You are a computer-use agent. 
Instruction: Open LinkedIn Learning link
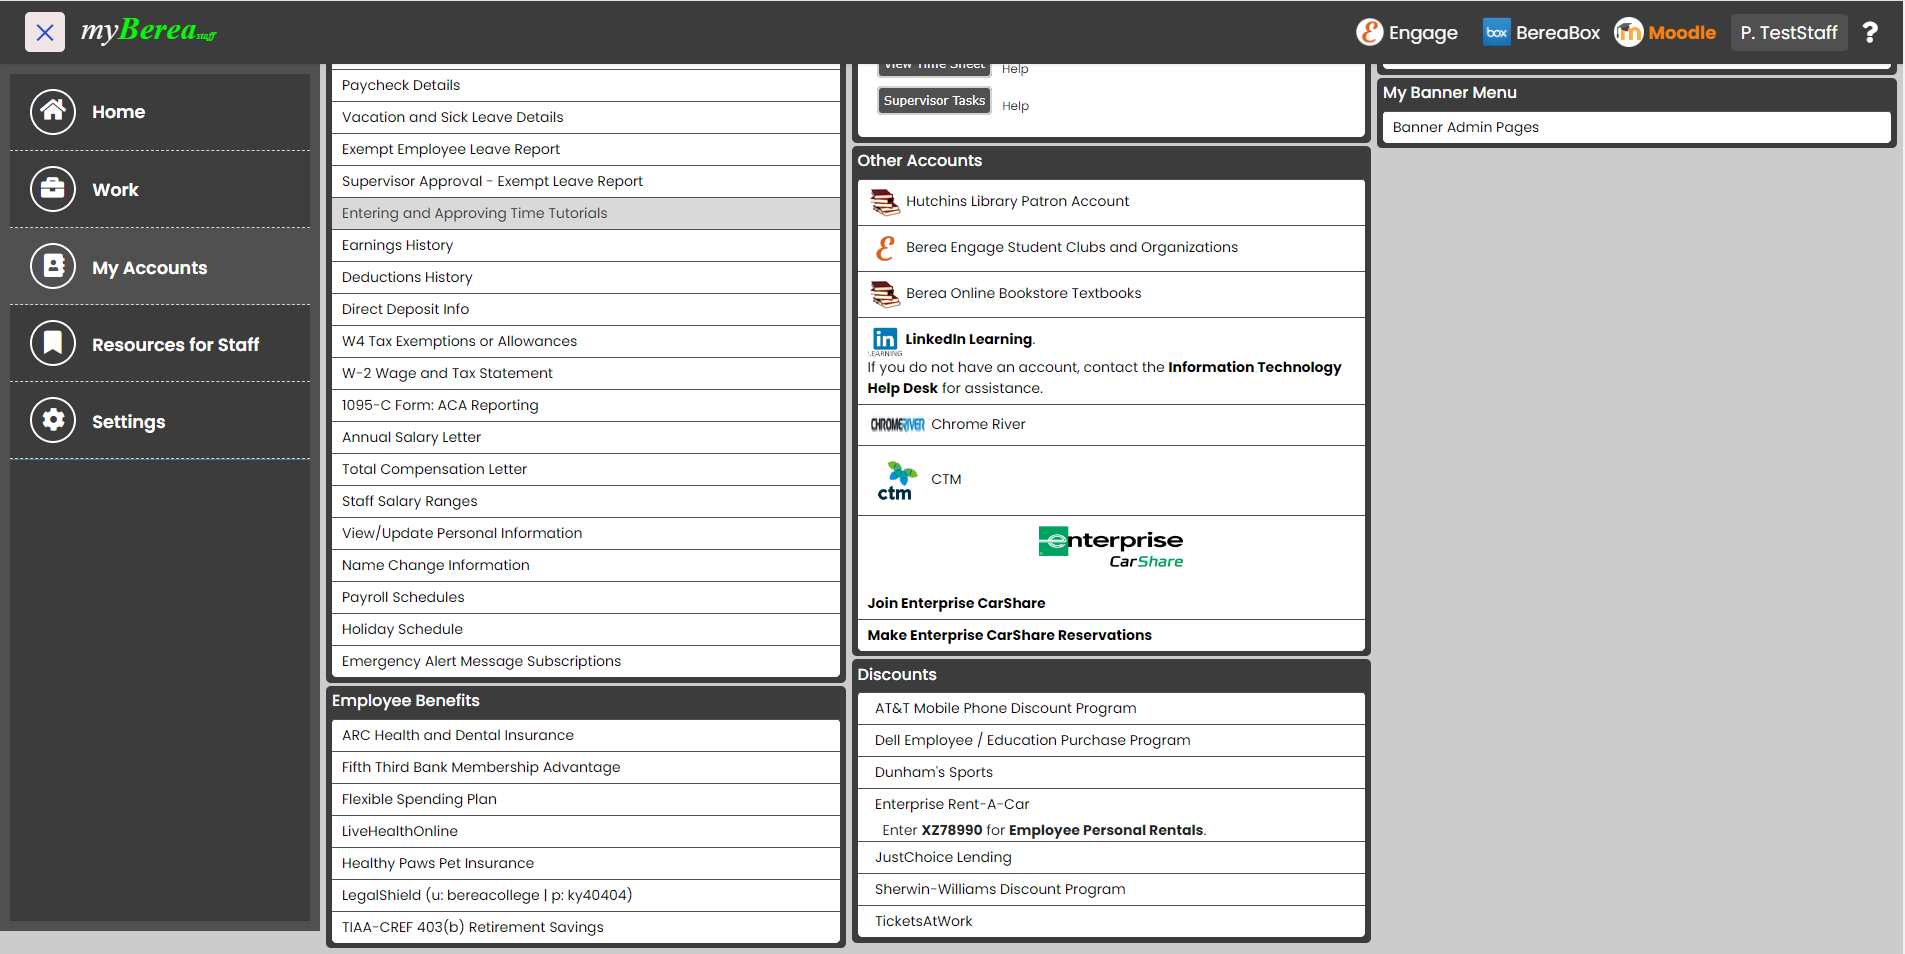(968, 339)
